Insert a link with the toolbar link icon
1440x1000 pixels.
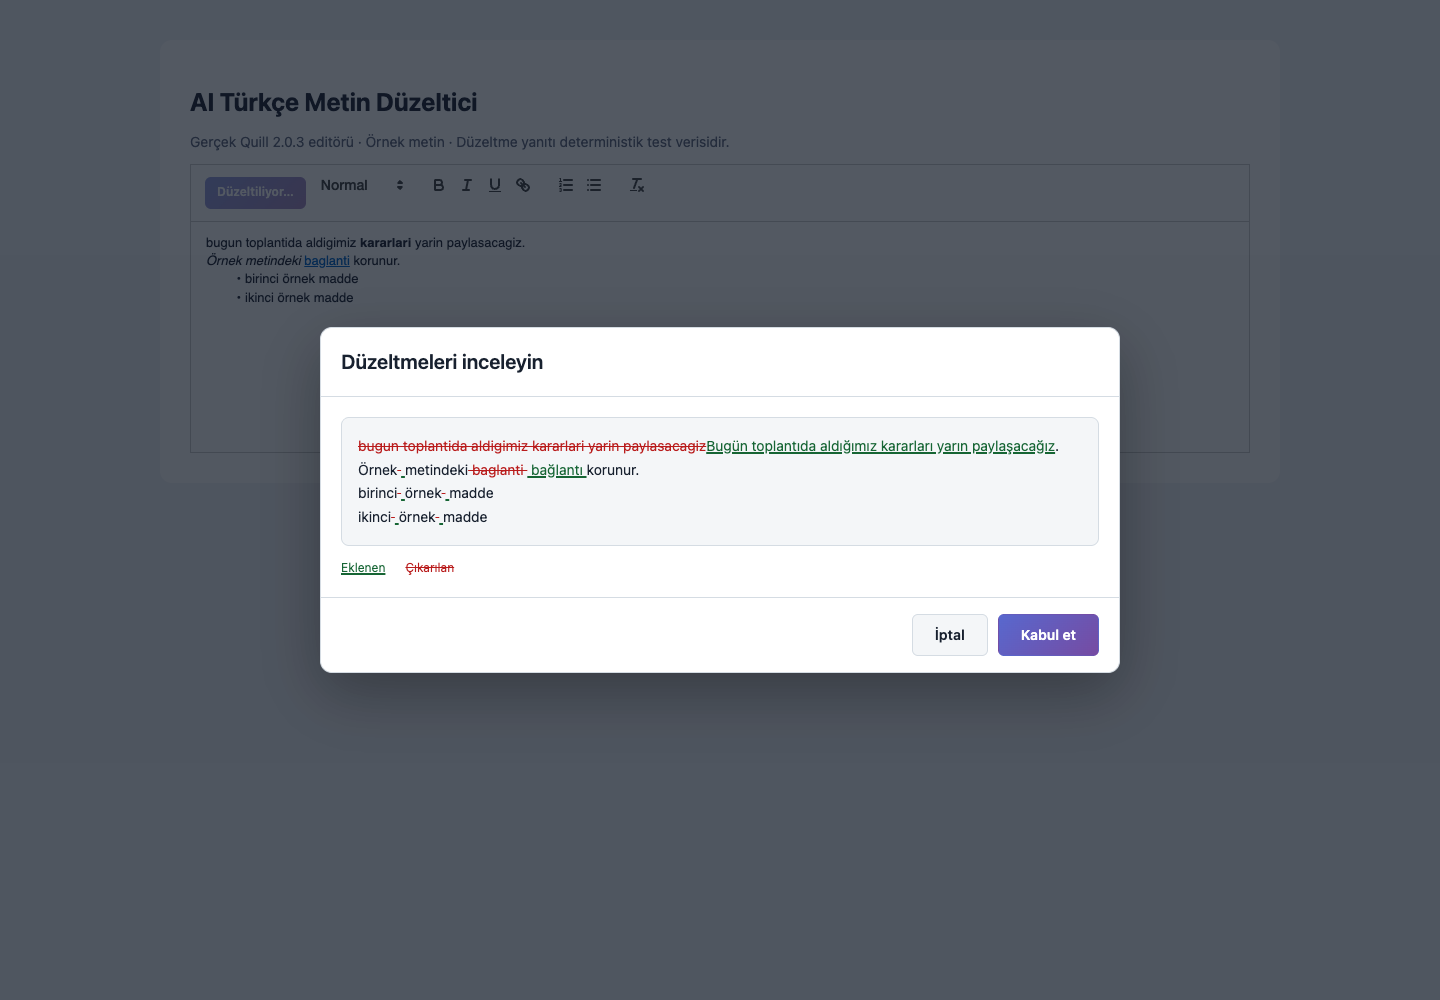[x=523, y=185]
